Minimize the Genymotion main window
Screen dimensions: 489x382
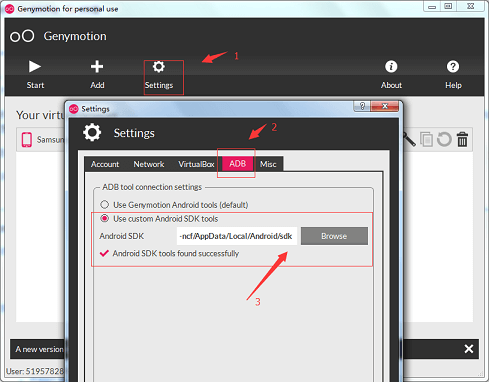pyautogui.click(x=432, y=6)
